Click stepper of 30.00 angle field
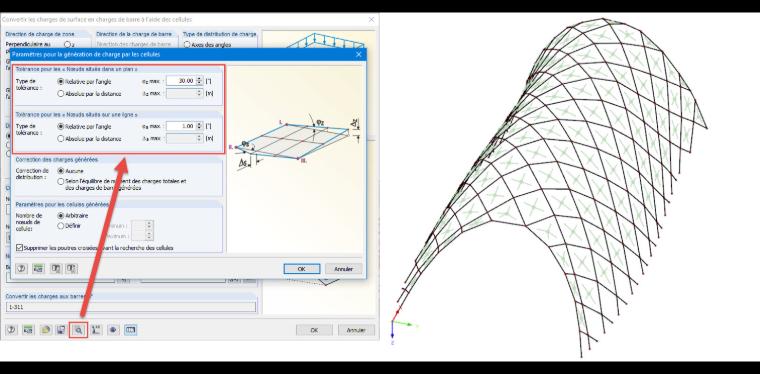This screenshot has width=760, height=374. [199, 81]
